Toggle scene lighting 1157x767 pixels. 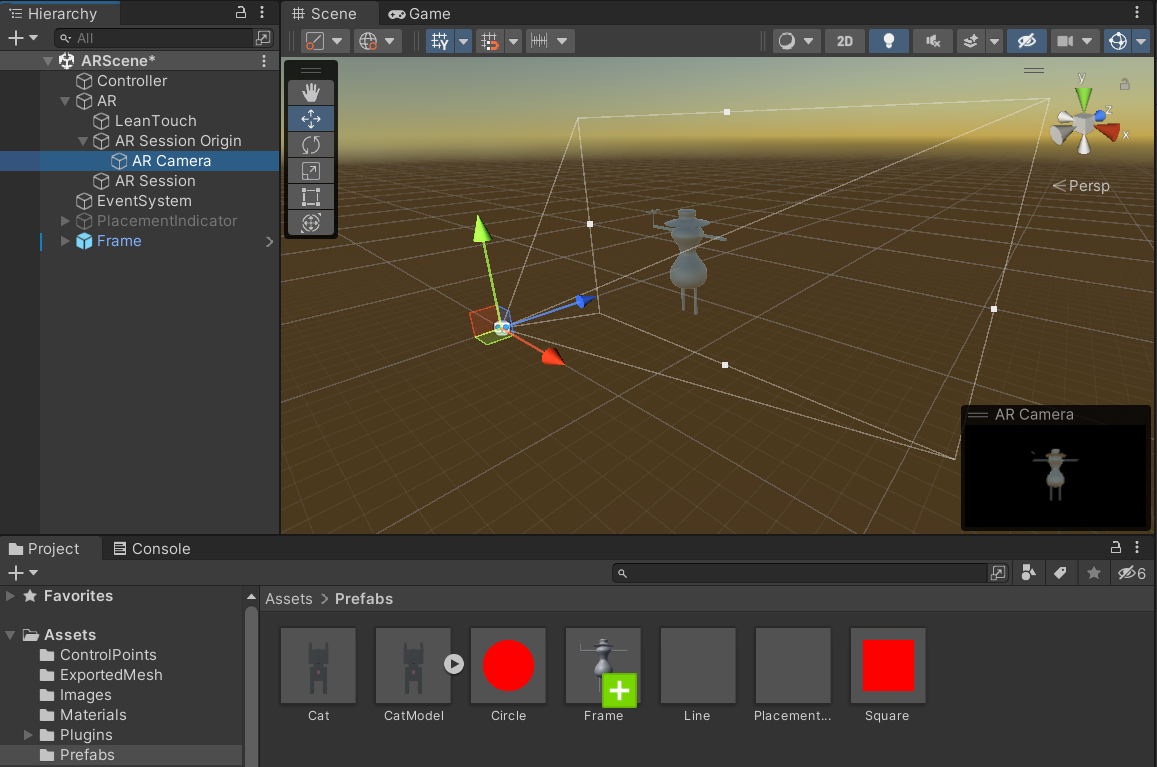[888, 41]
